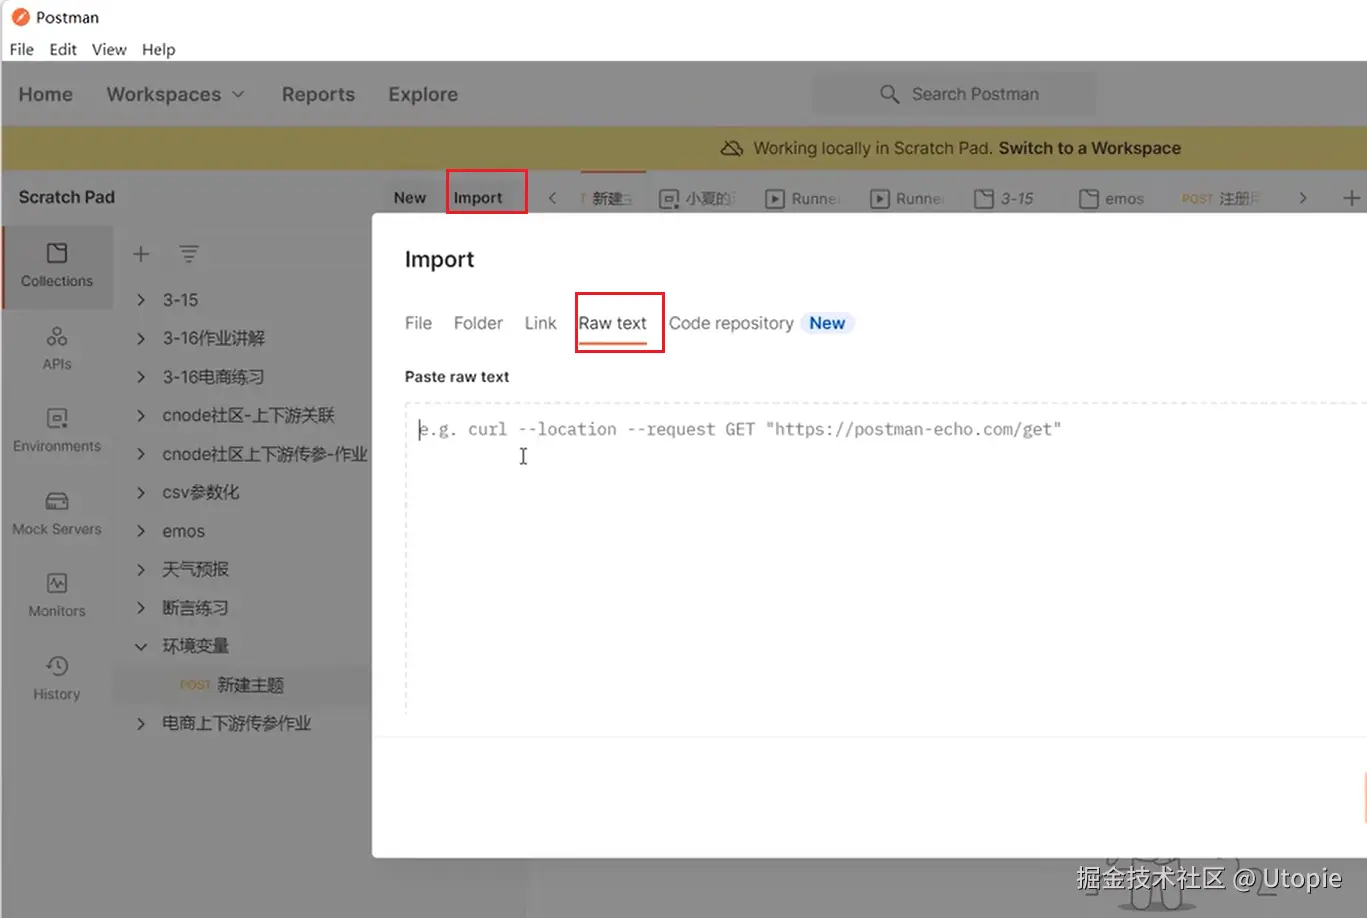The width and height of the screenshot is (1367, 918).
Task: Switch to the Folder import tab
Action: 478,323
